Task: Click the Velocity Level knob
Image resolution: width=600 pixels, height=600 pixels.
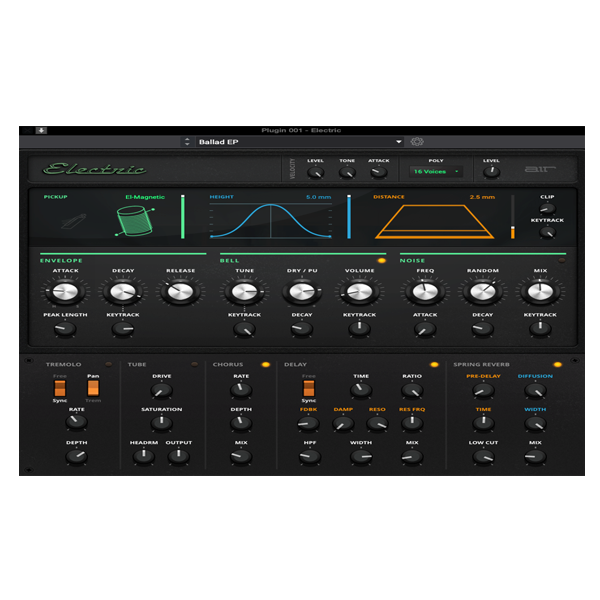Action: 315,173
